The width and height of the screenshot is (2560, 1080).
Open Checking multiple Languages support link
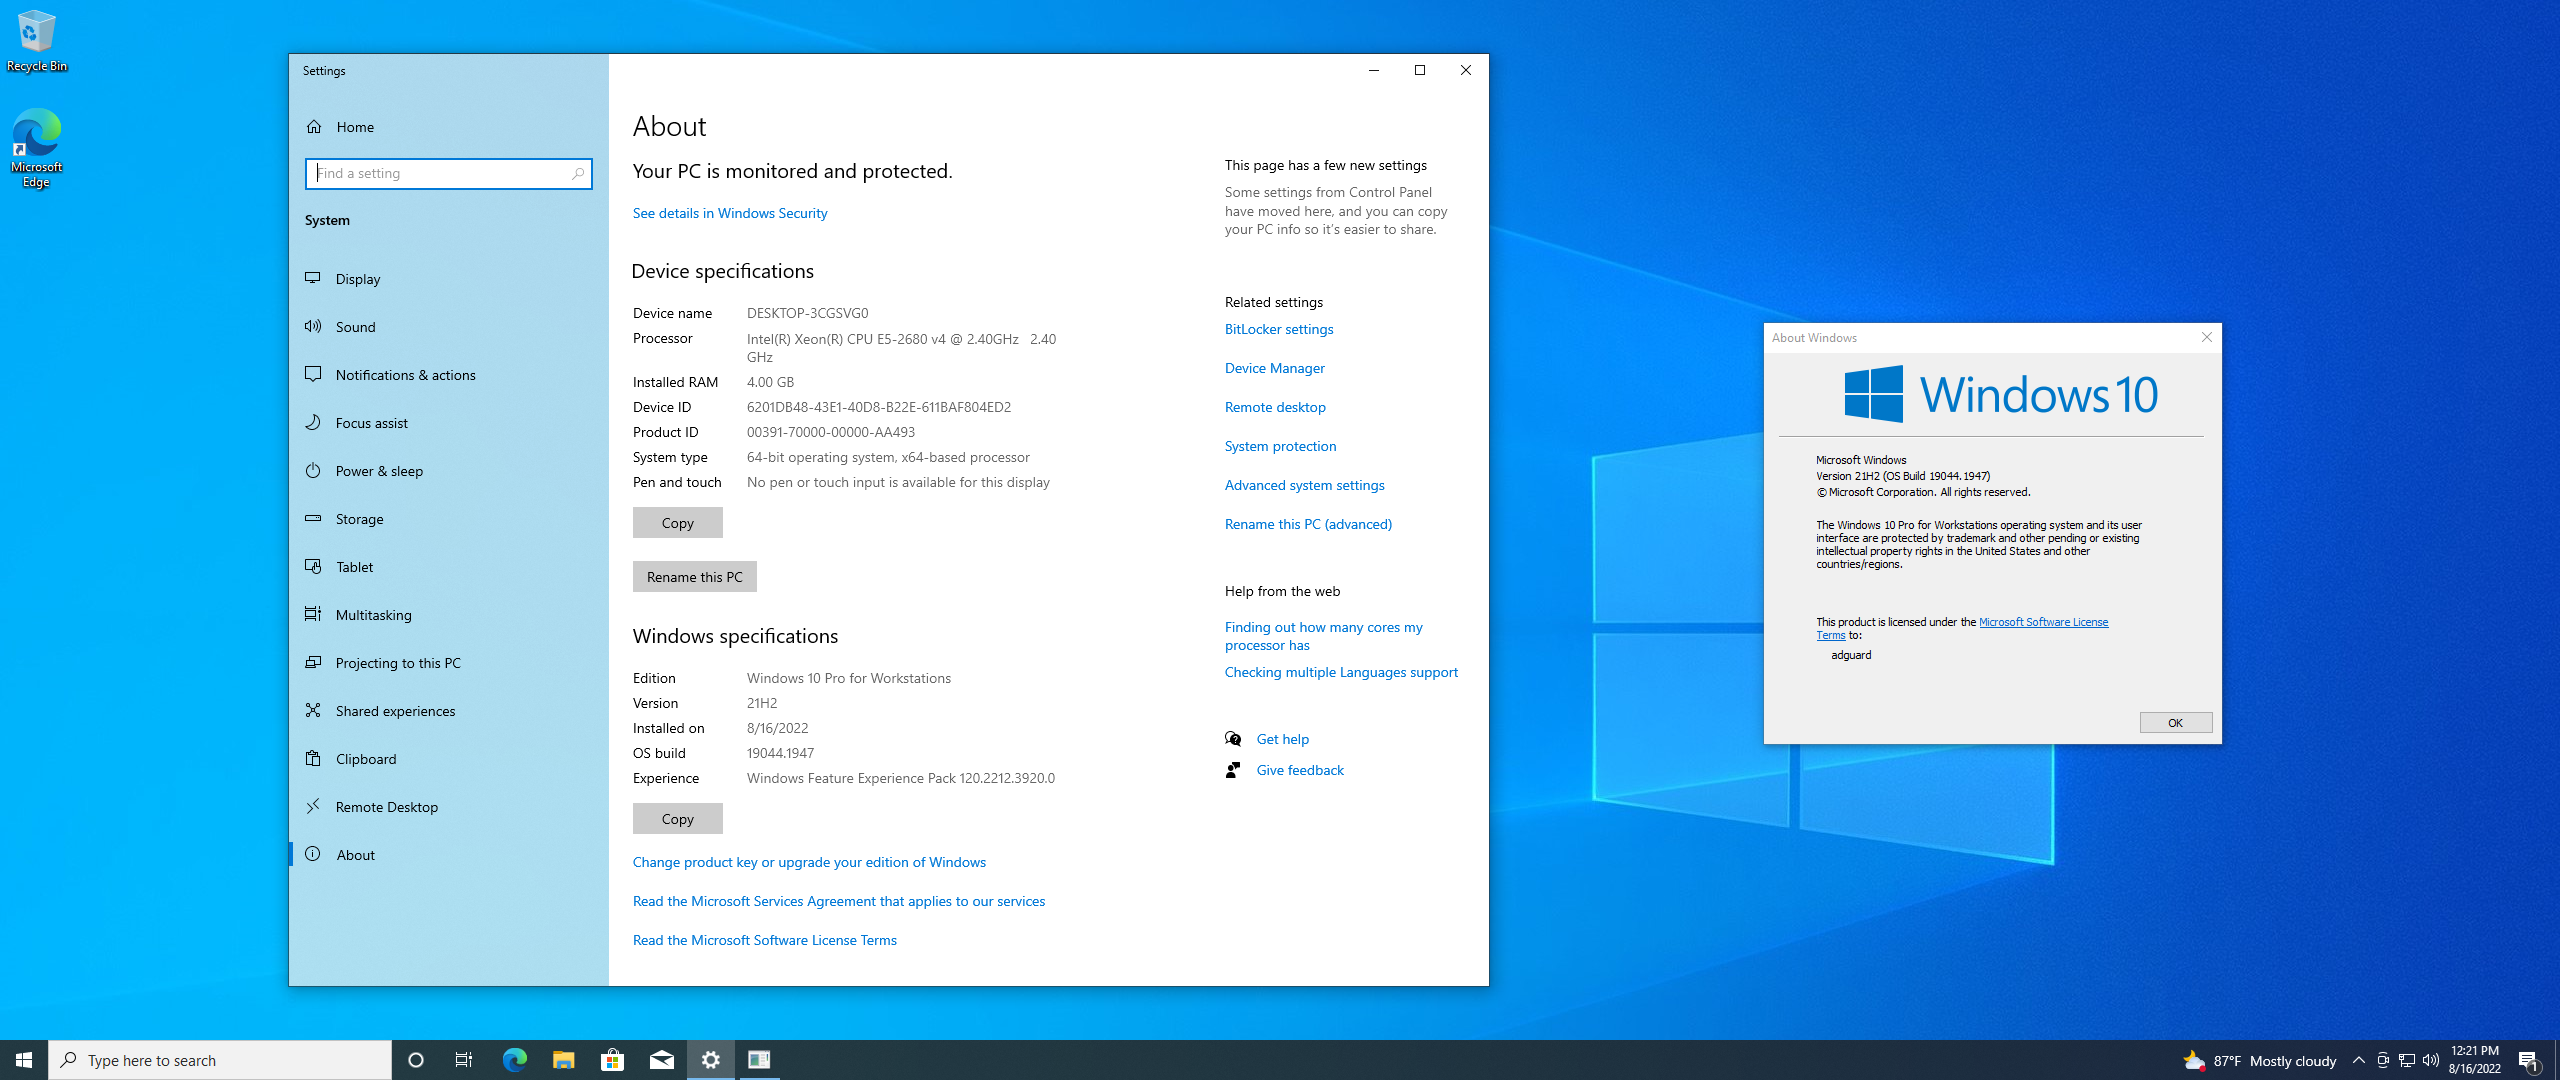point(1341,672)
